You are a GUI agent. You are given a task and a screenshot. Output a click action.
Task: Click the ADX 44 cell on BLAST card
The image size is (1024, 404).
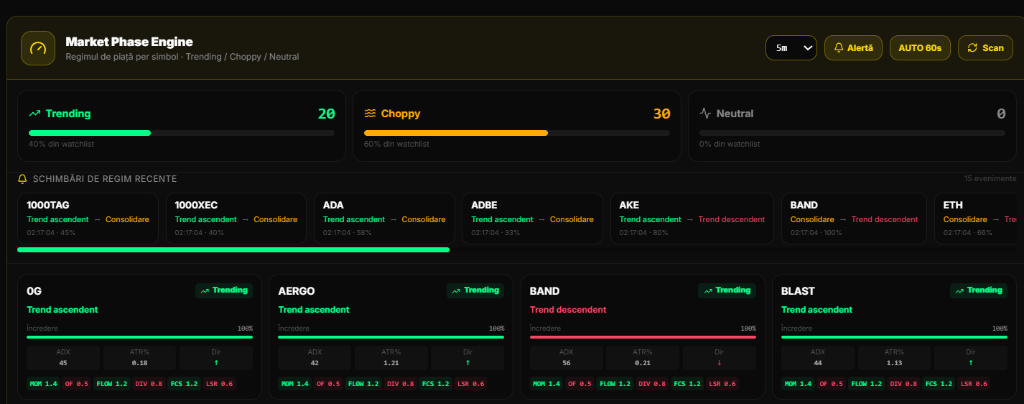click(818, 358)
